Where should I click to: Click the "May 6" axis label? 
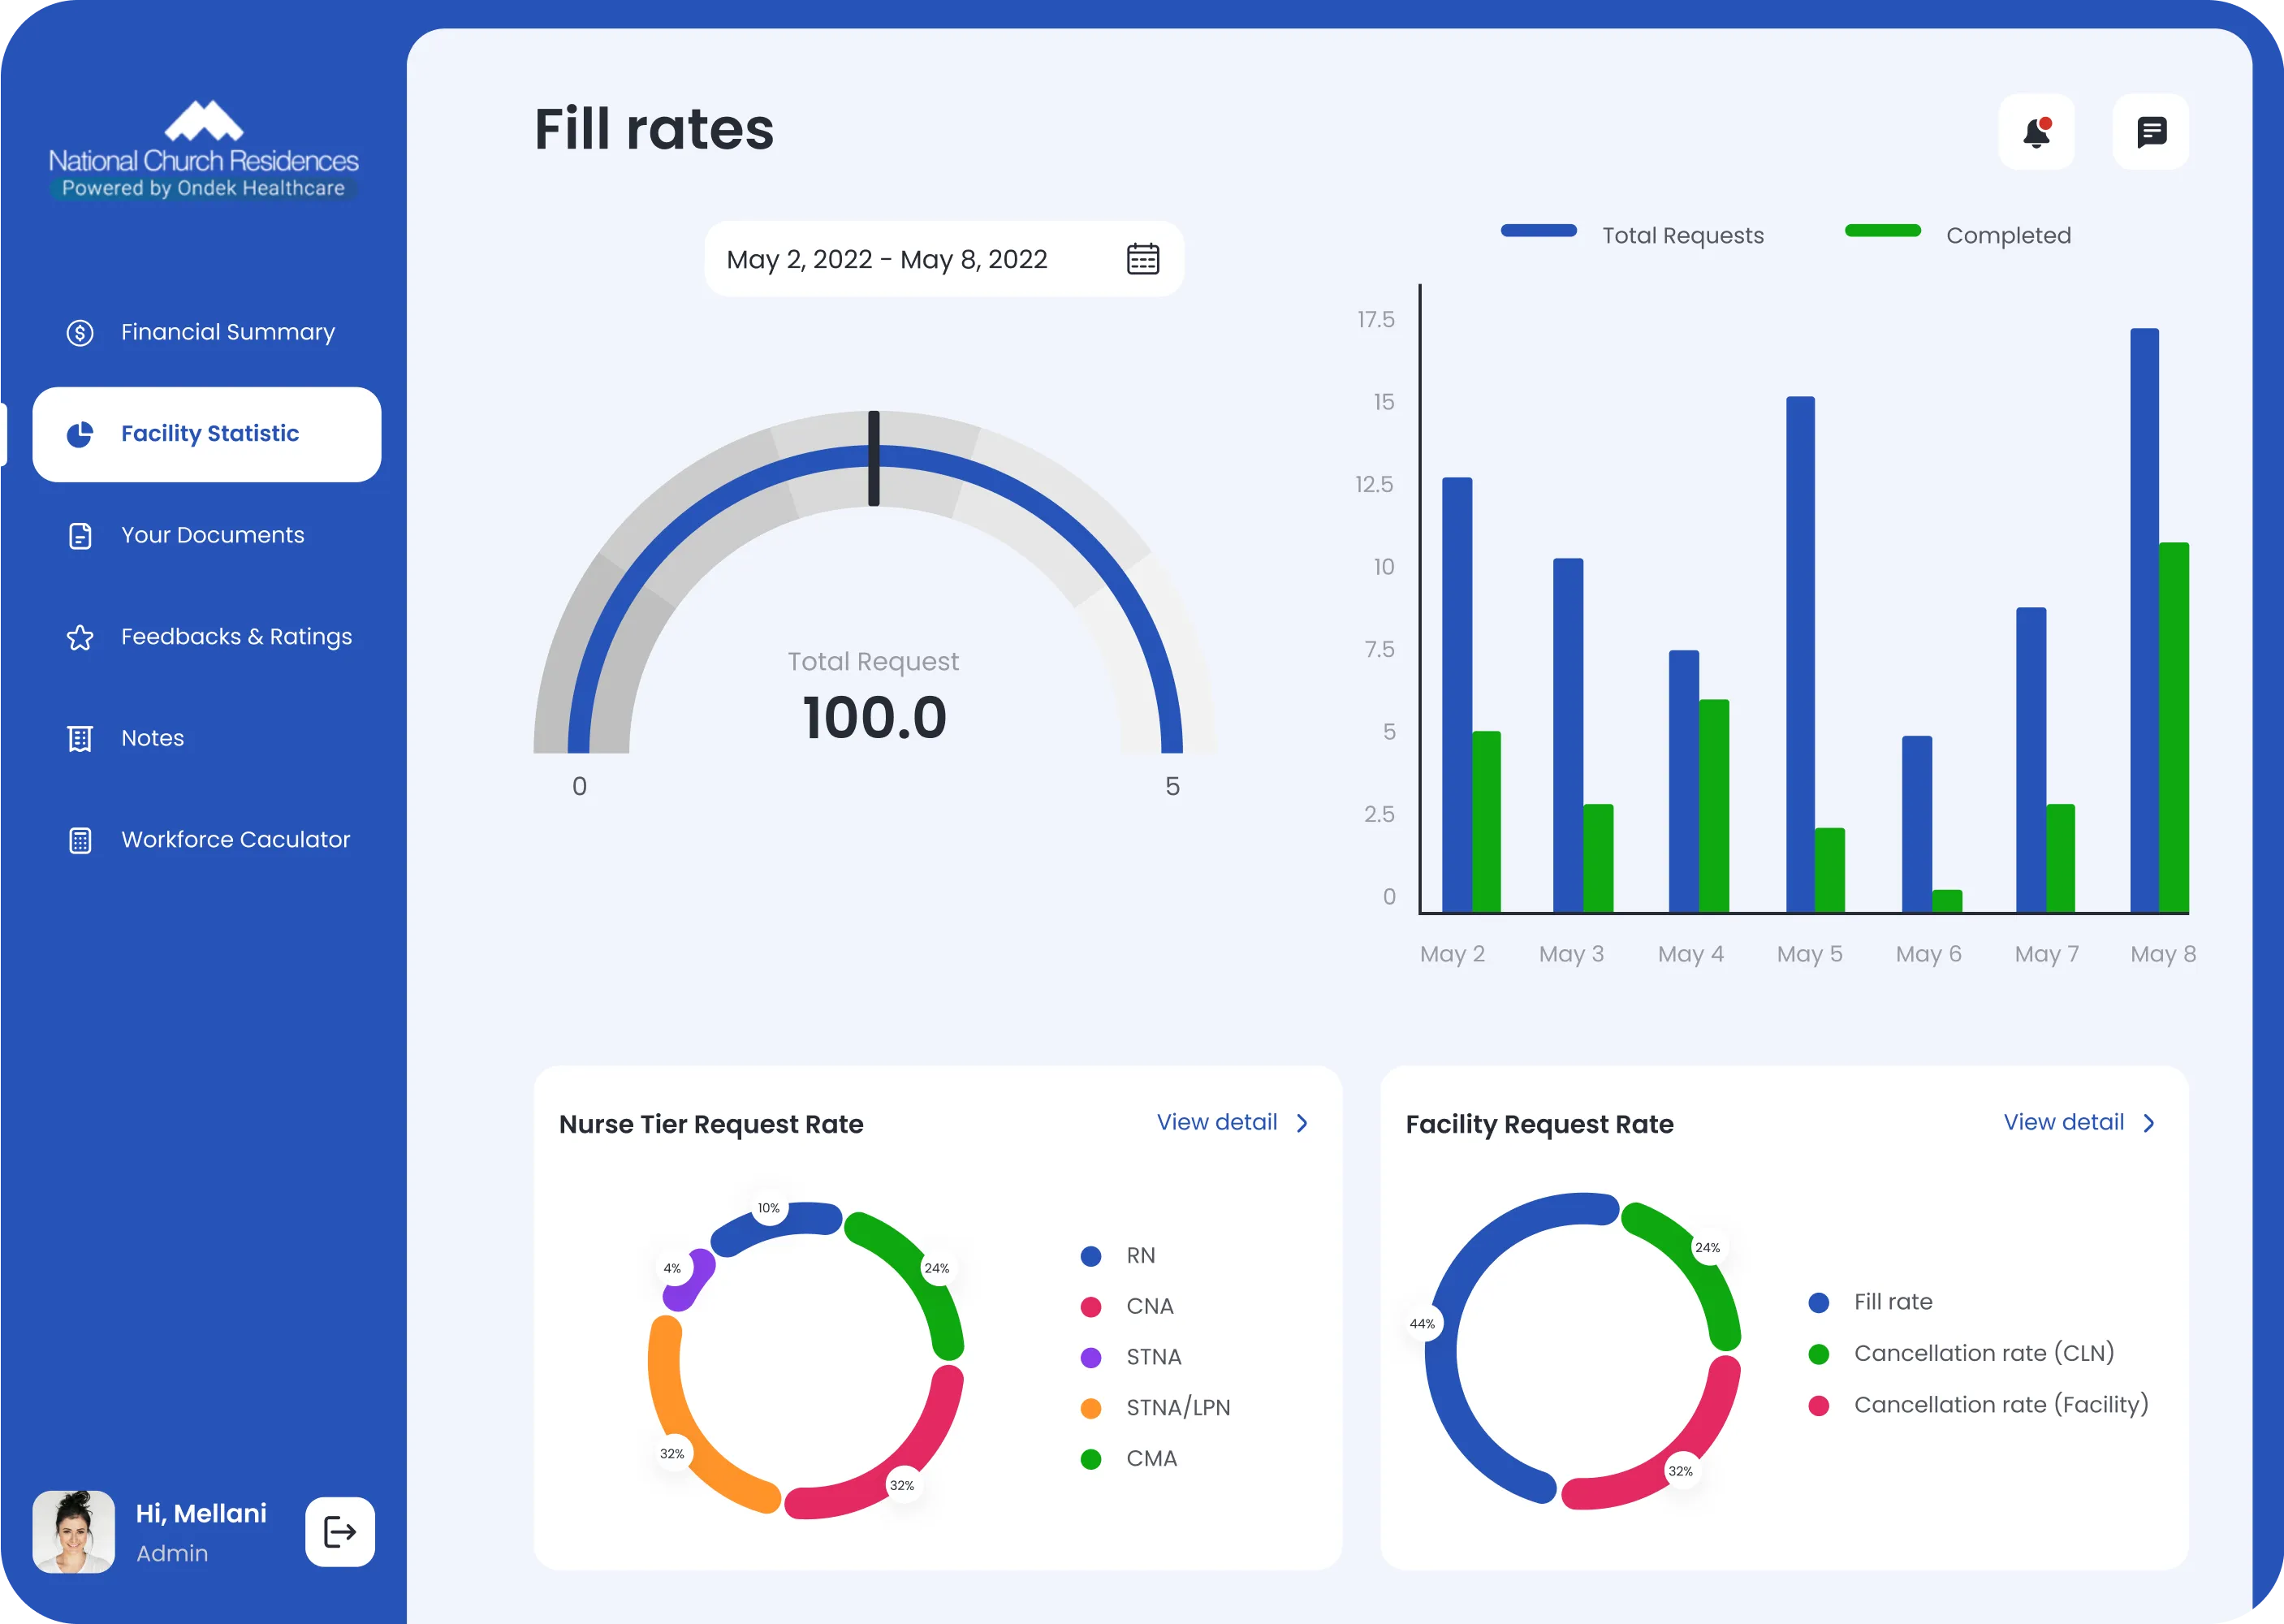point(1928,954)
